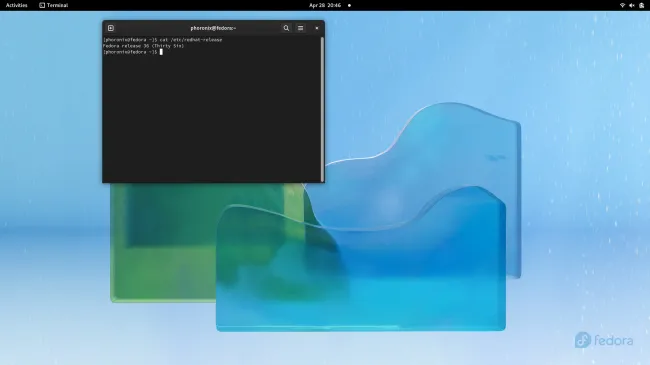Open the Activities overview

tap(17, 5)
